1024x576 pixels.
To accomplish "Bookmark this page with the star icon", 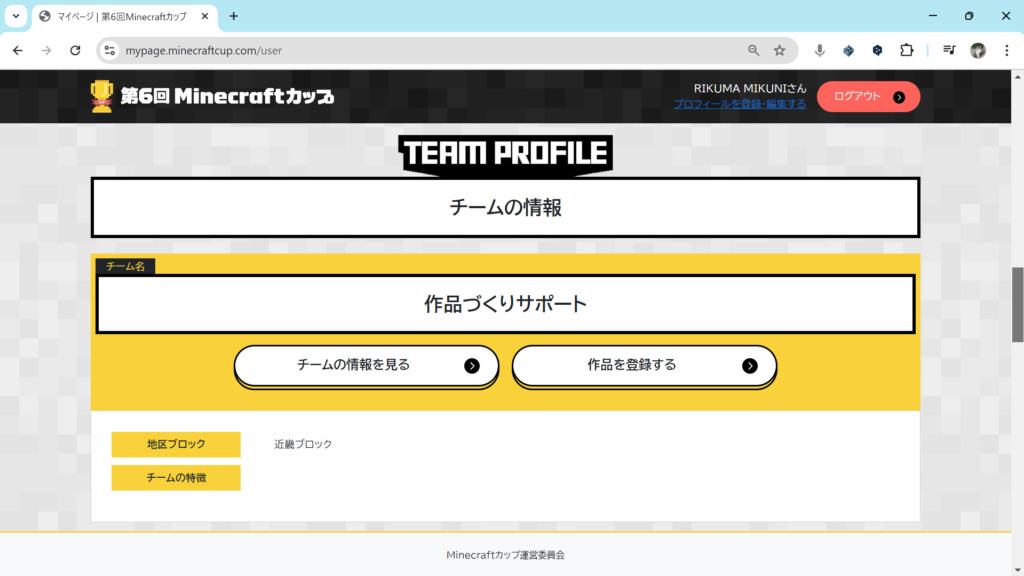I will coord(780,51).
